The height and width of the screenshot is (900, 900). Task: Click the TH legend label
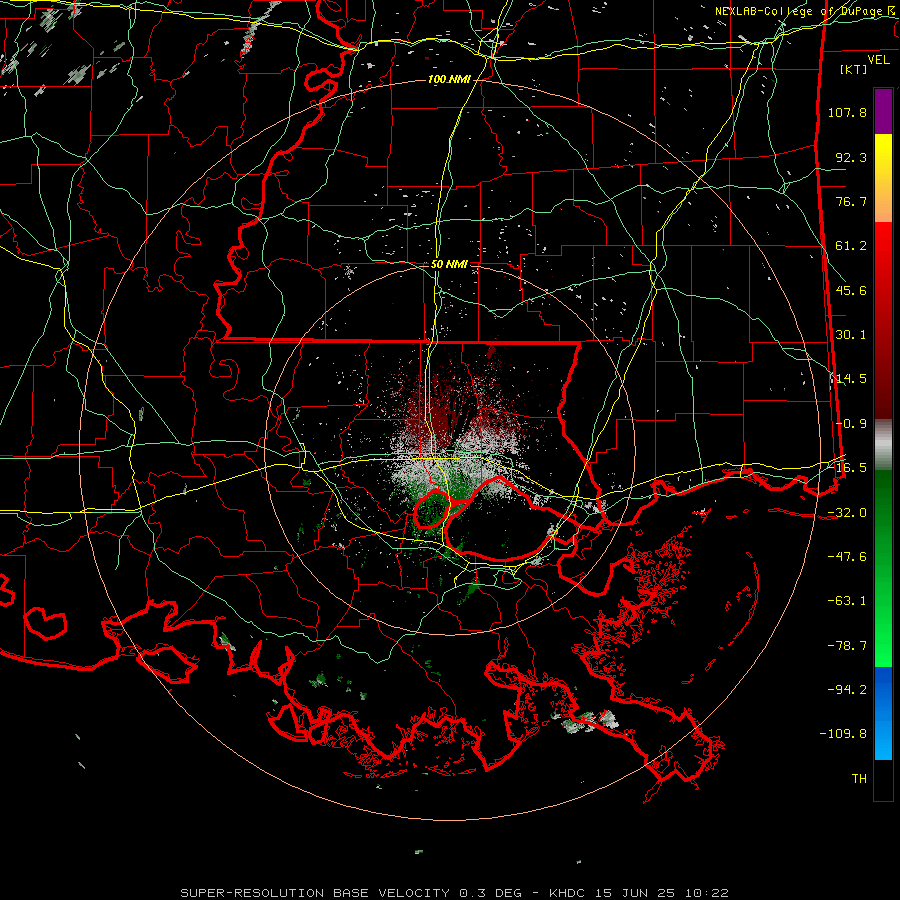(x=859, y=779)
